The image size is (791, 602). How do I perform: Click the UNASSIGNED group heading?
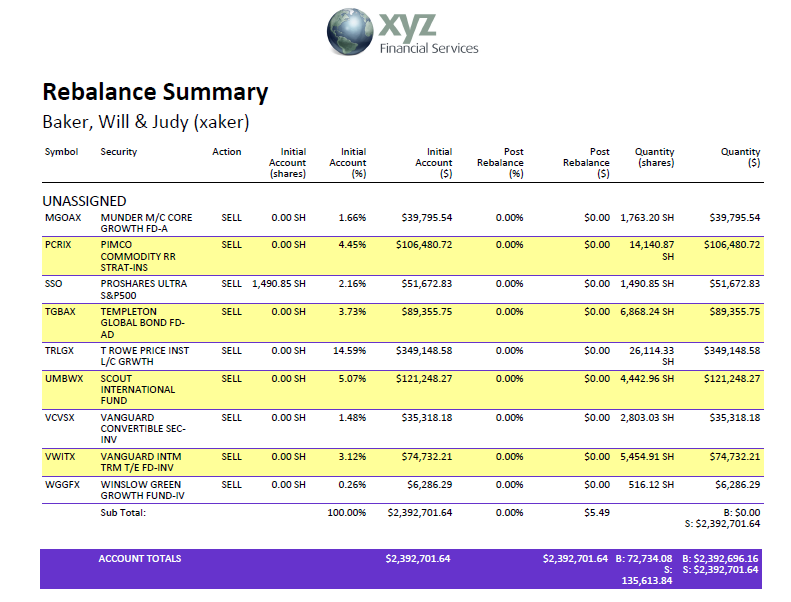pos(84,201)
